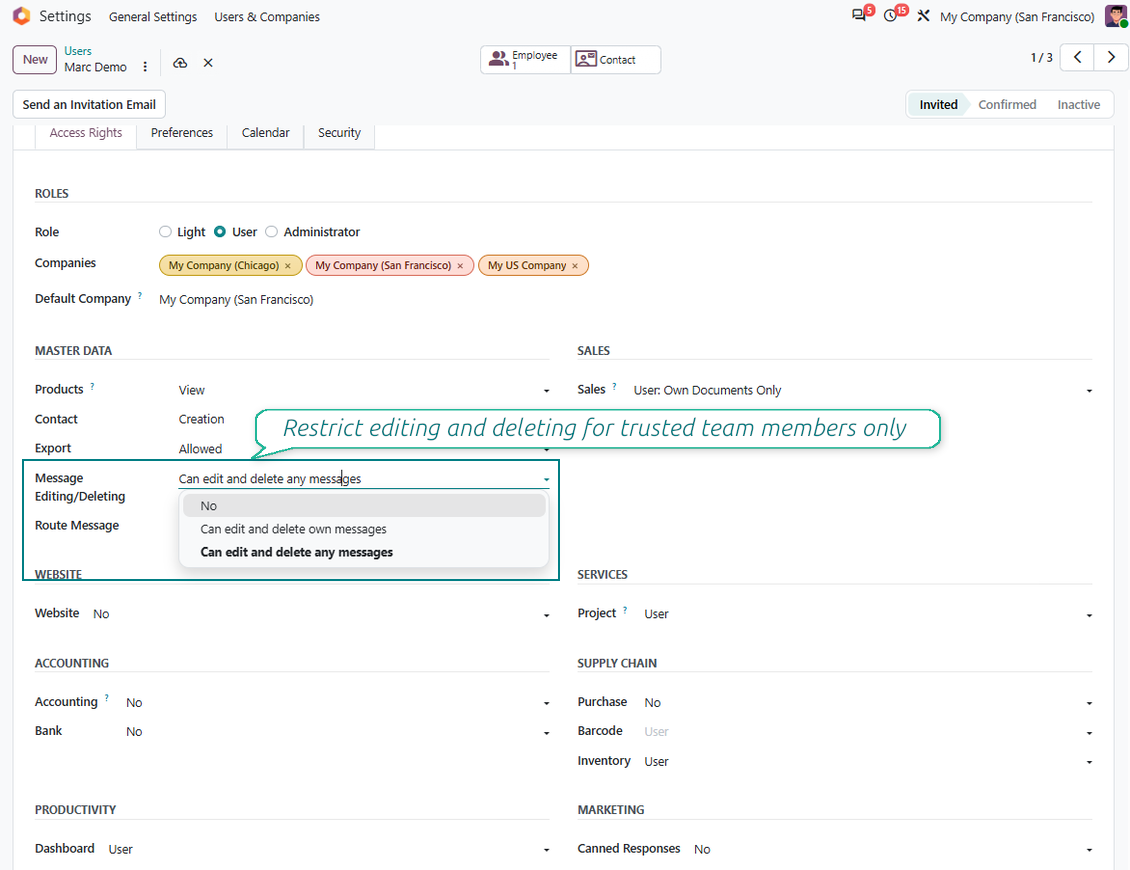Show Products help question mark
This screenshot has height=870, width=1130.
[x=92, y=386]
